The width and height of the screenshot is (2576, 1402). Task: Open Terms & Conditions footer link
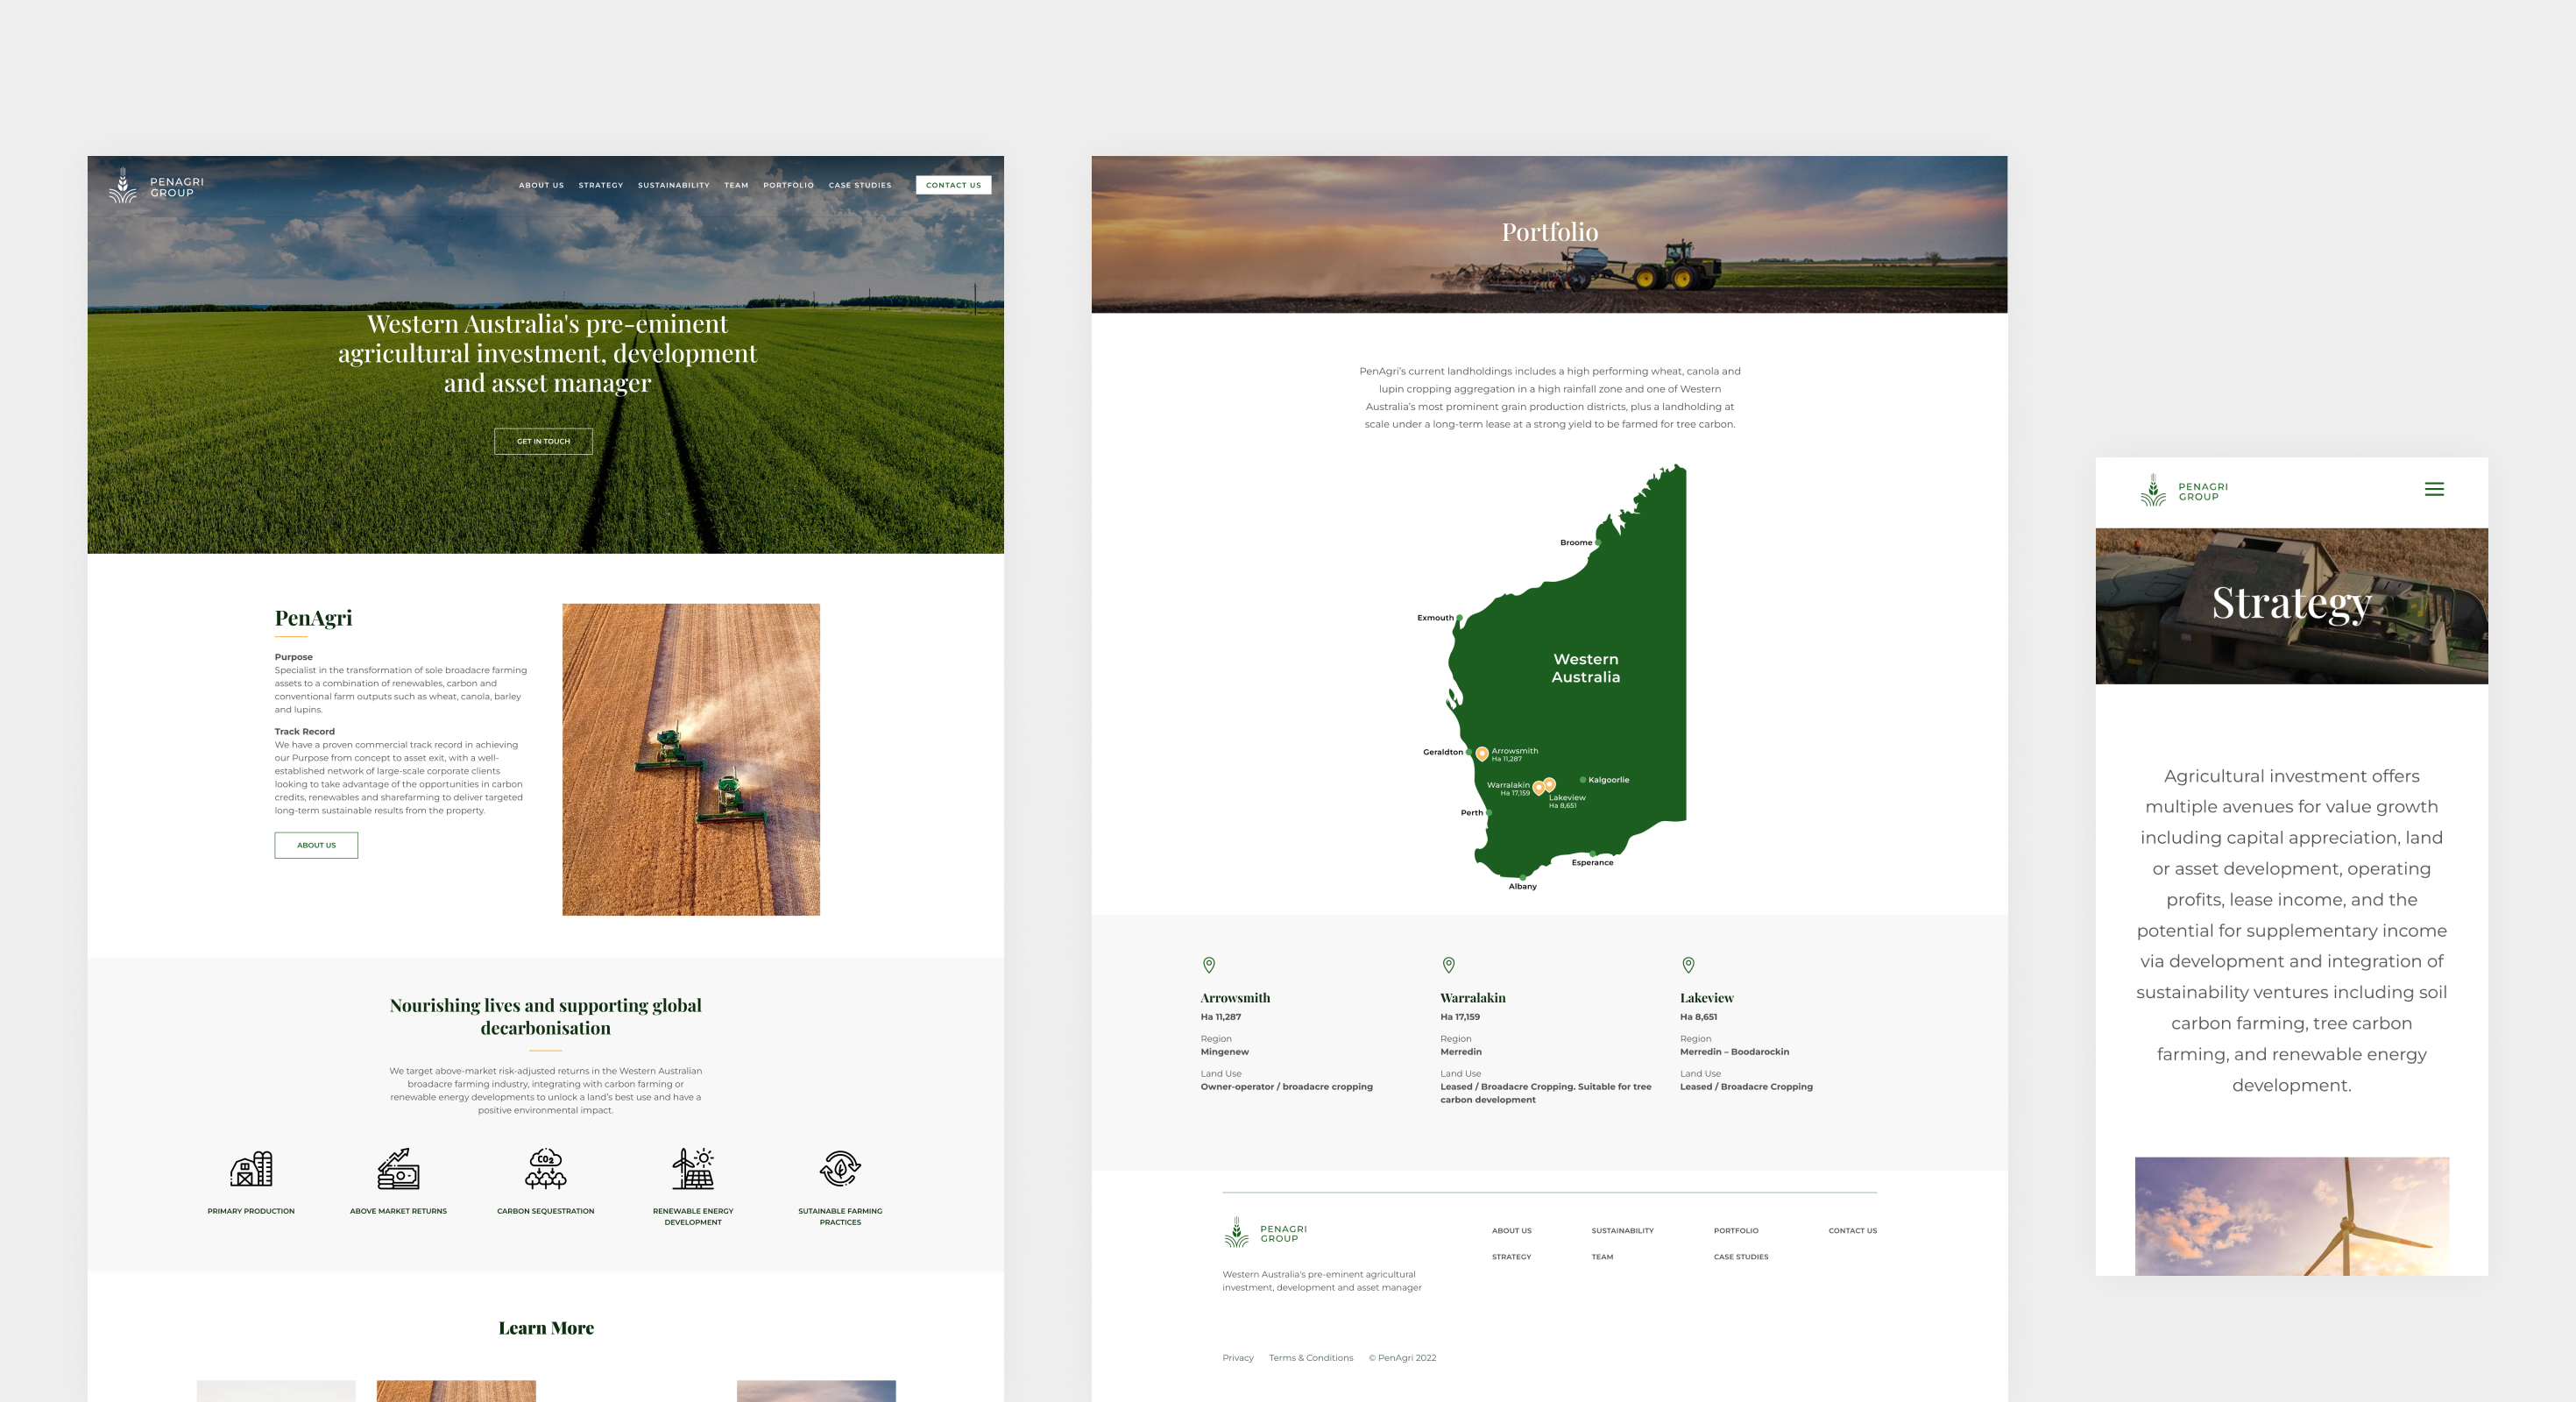[1310, 1358]
